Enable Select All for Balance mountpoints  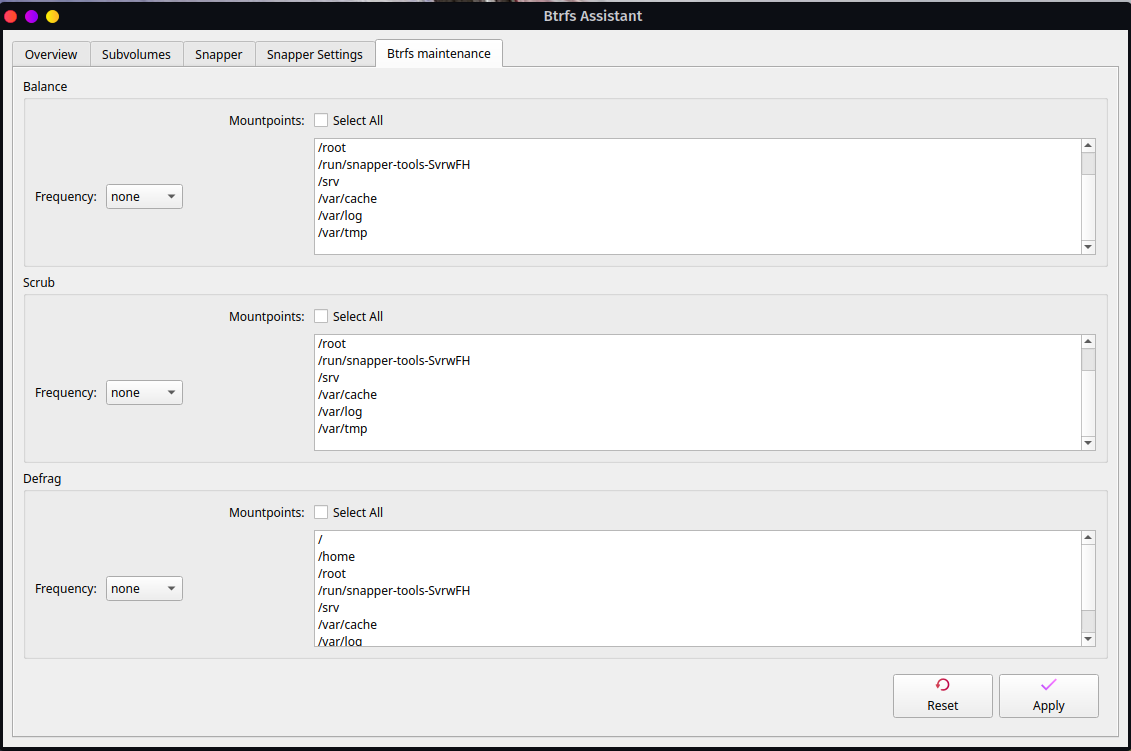pos(321,120)
